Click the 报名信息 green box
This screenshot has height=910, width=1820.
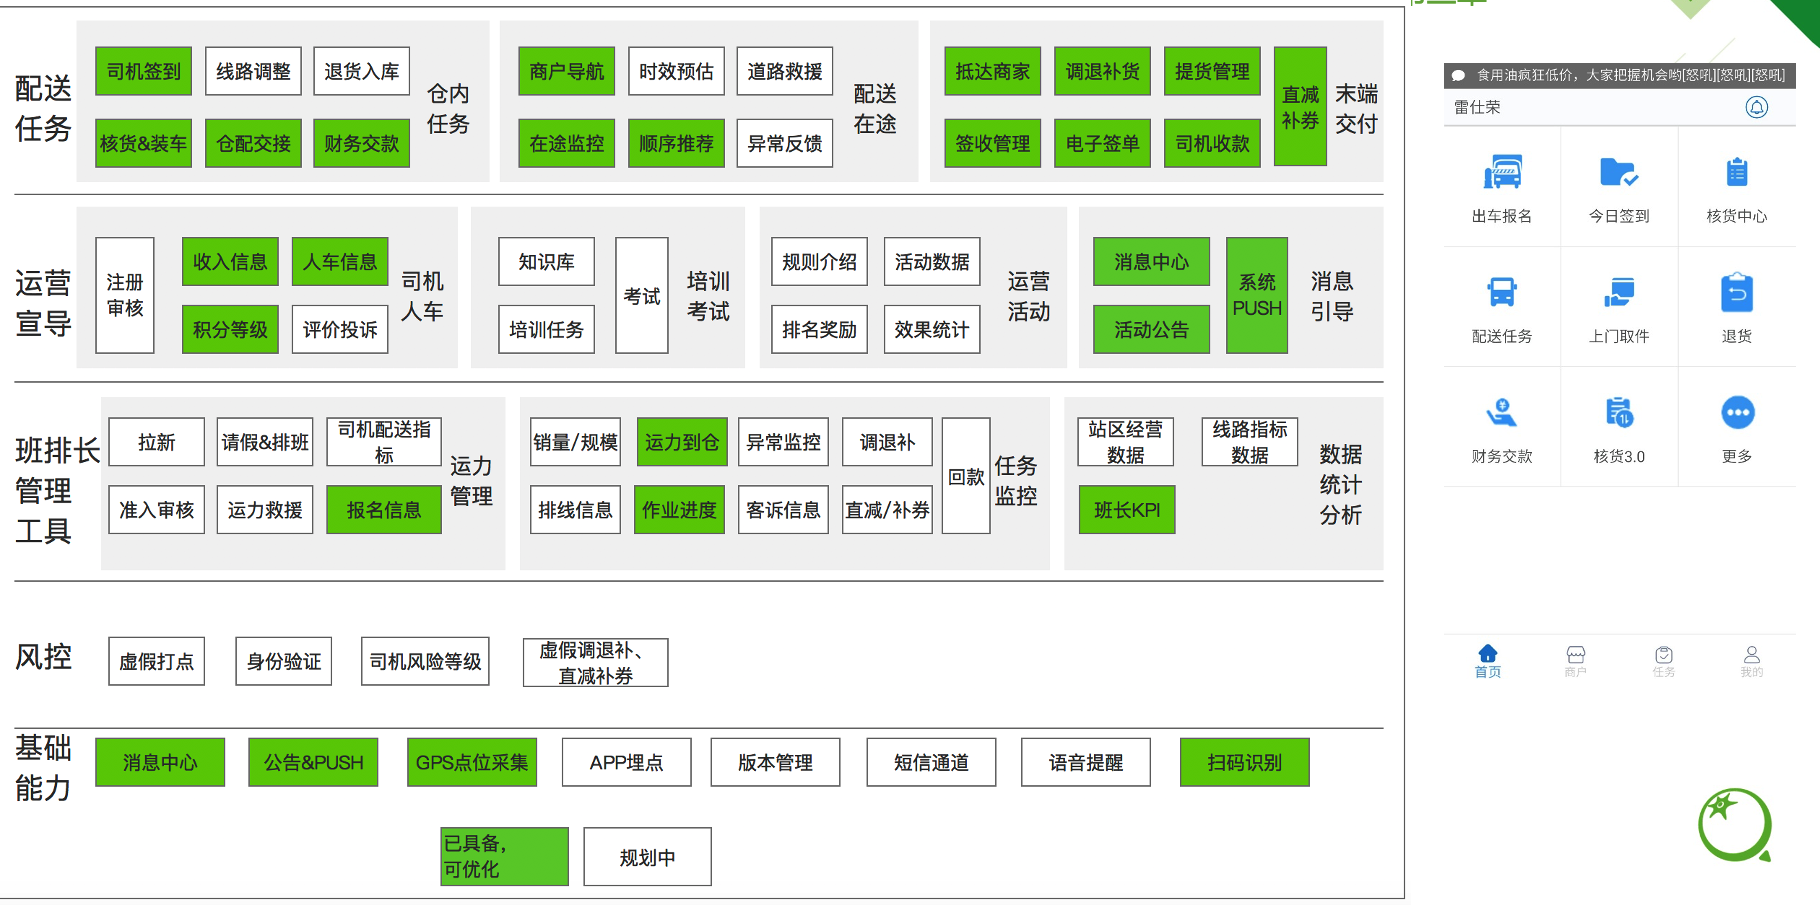[384, 509]
